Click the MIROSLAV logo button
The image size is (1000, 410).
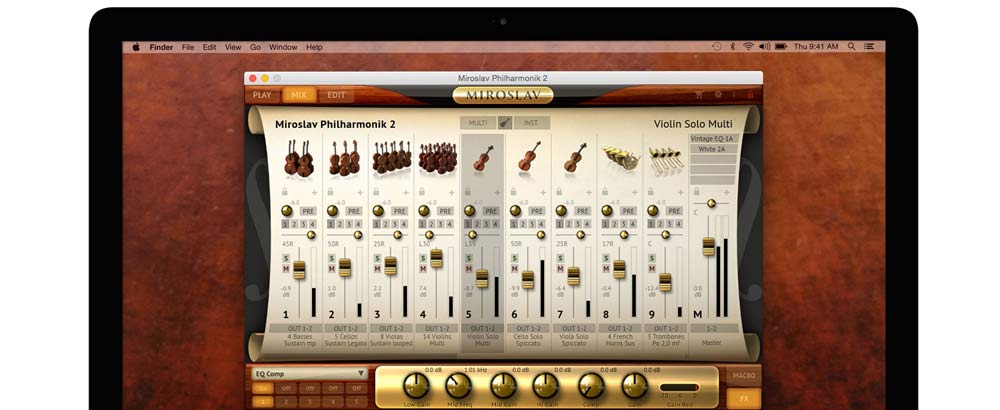[x=503, y=96]
